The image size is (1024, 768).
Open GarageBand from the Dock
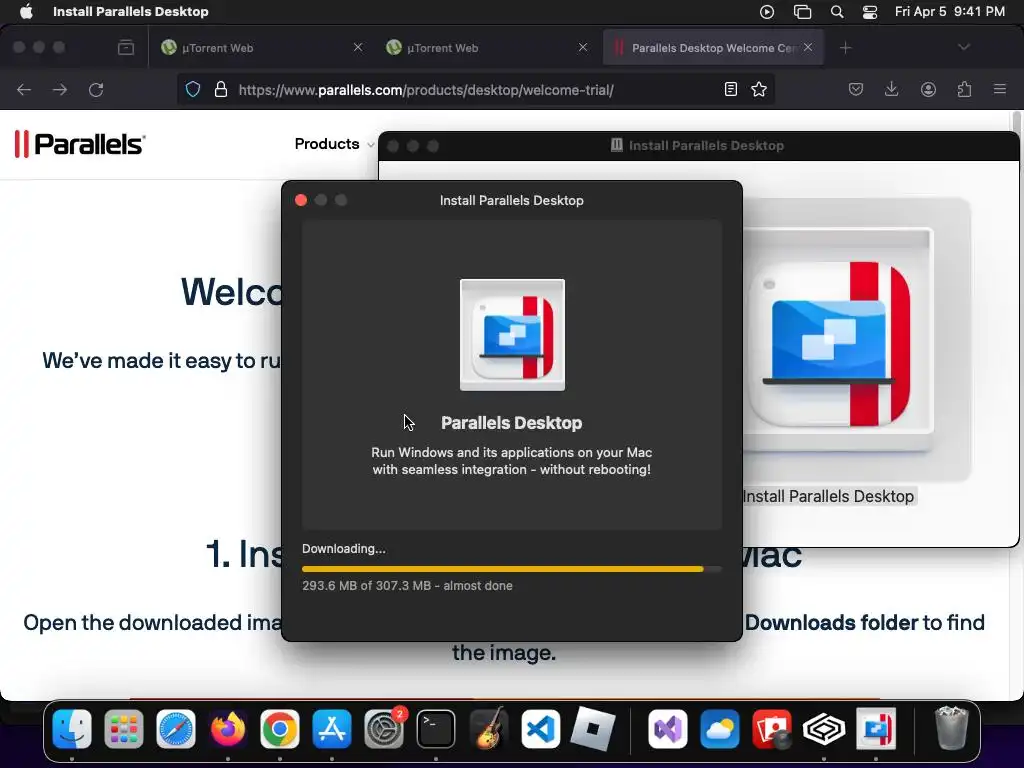(488, 729)
